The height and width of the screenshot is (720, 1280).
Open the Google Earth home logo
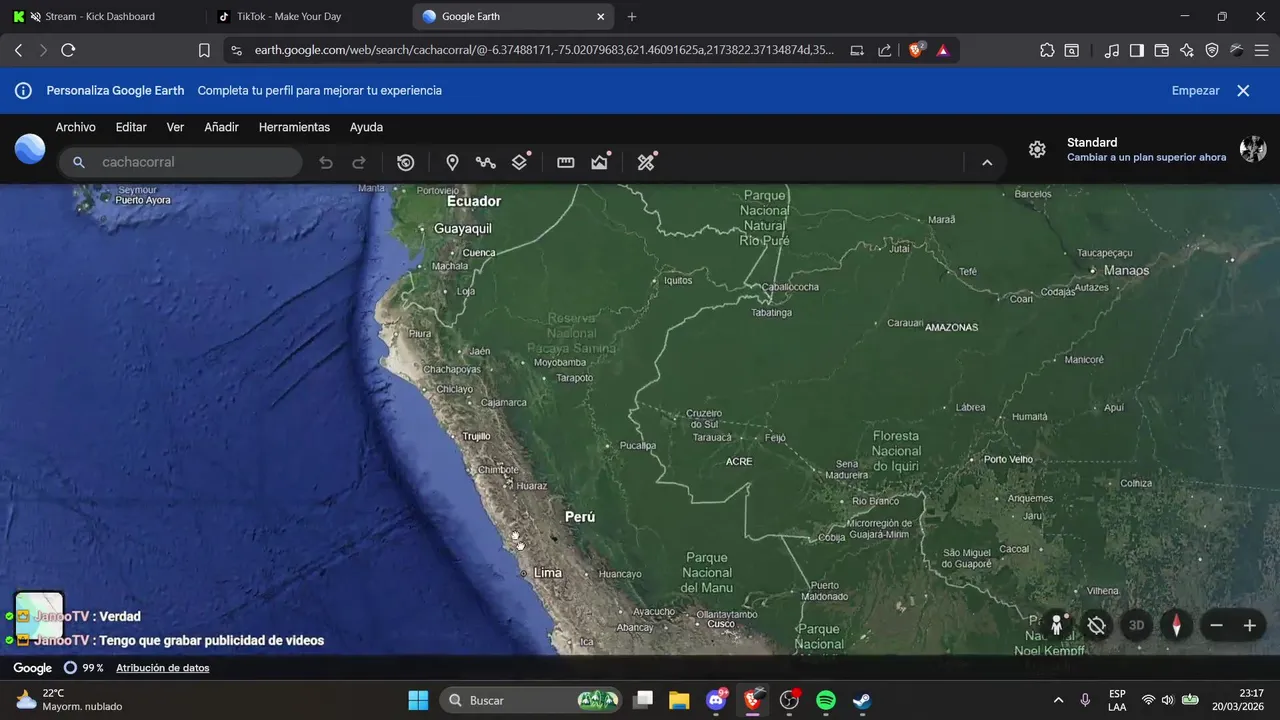[x=30, y=149]
